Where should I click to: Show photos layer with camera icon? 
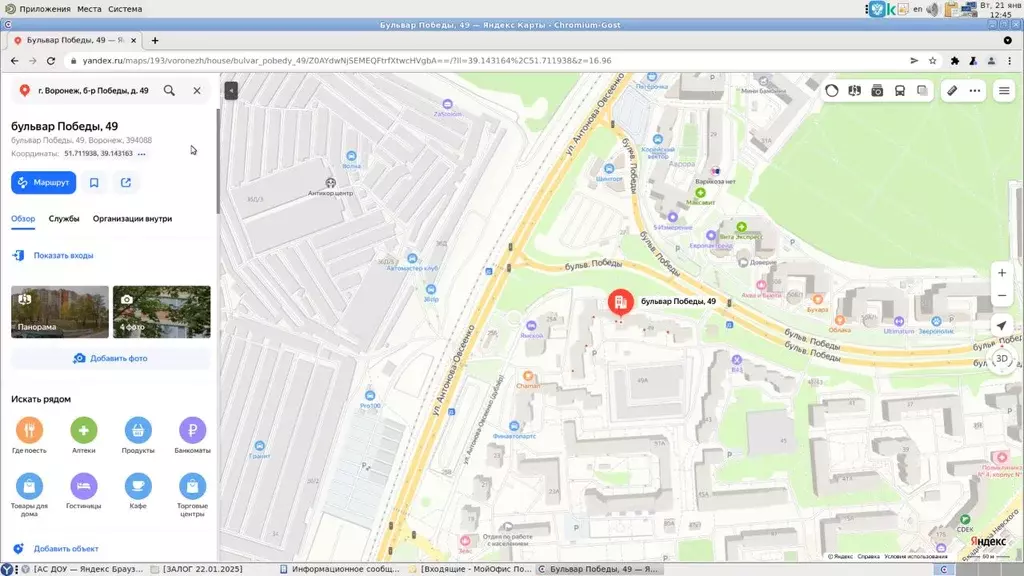pyautogui.click(x=877, y=91)
